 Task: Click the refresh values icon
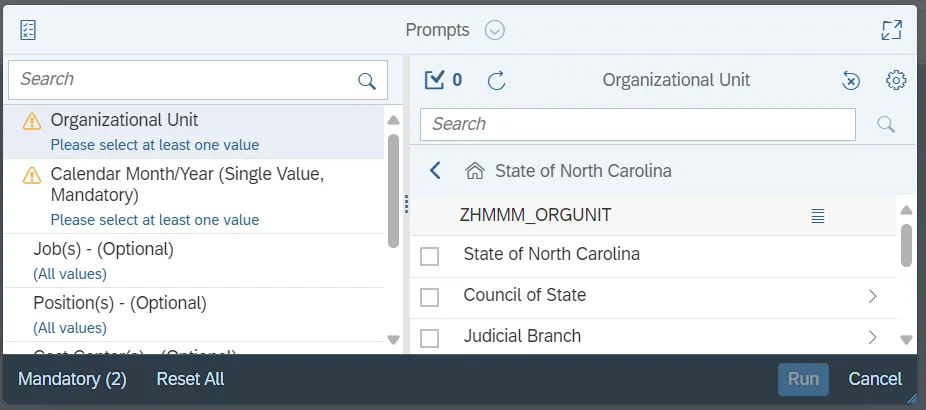point(496,81)
